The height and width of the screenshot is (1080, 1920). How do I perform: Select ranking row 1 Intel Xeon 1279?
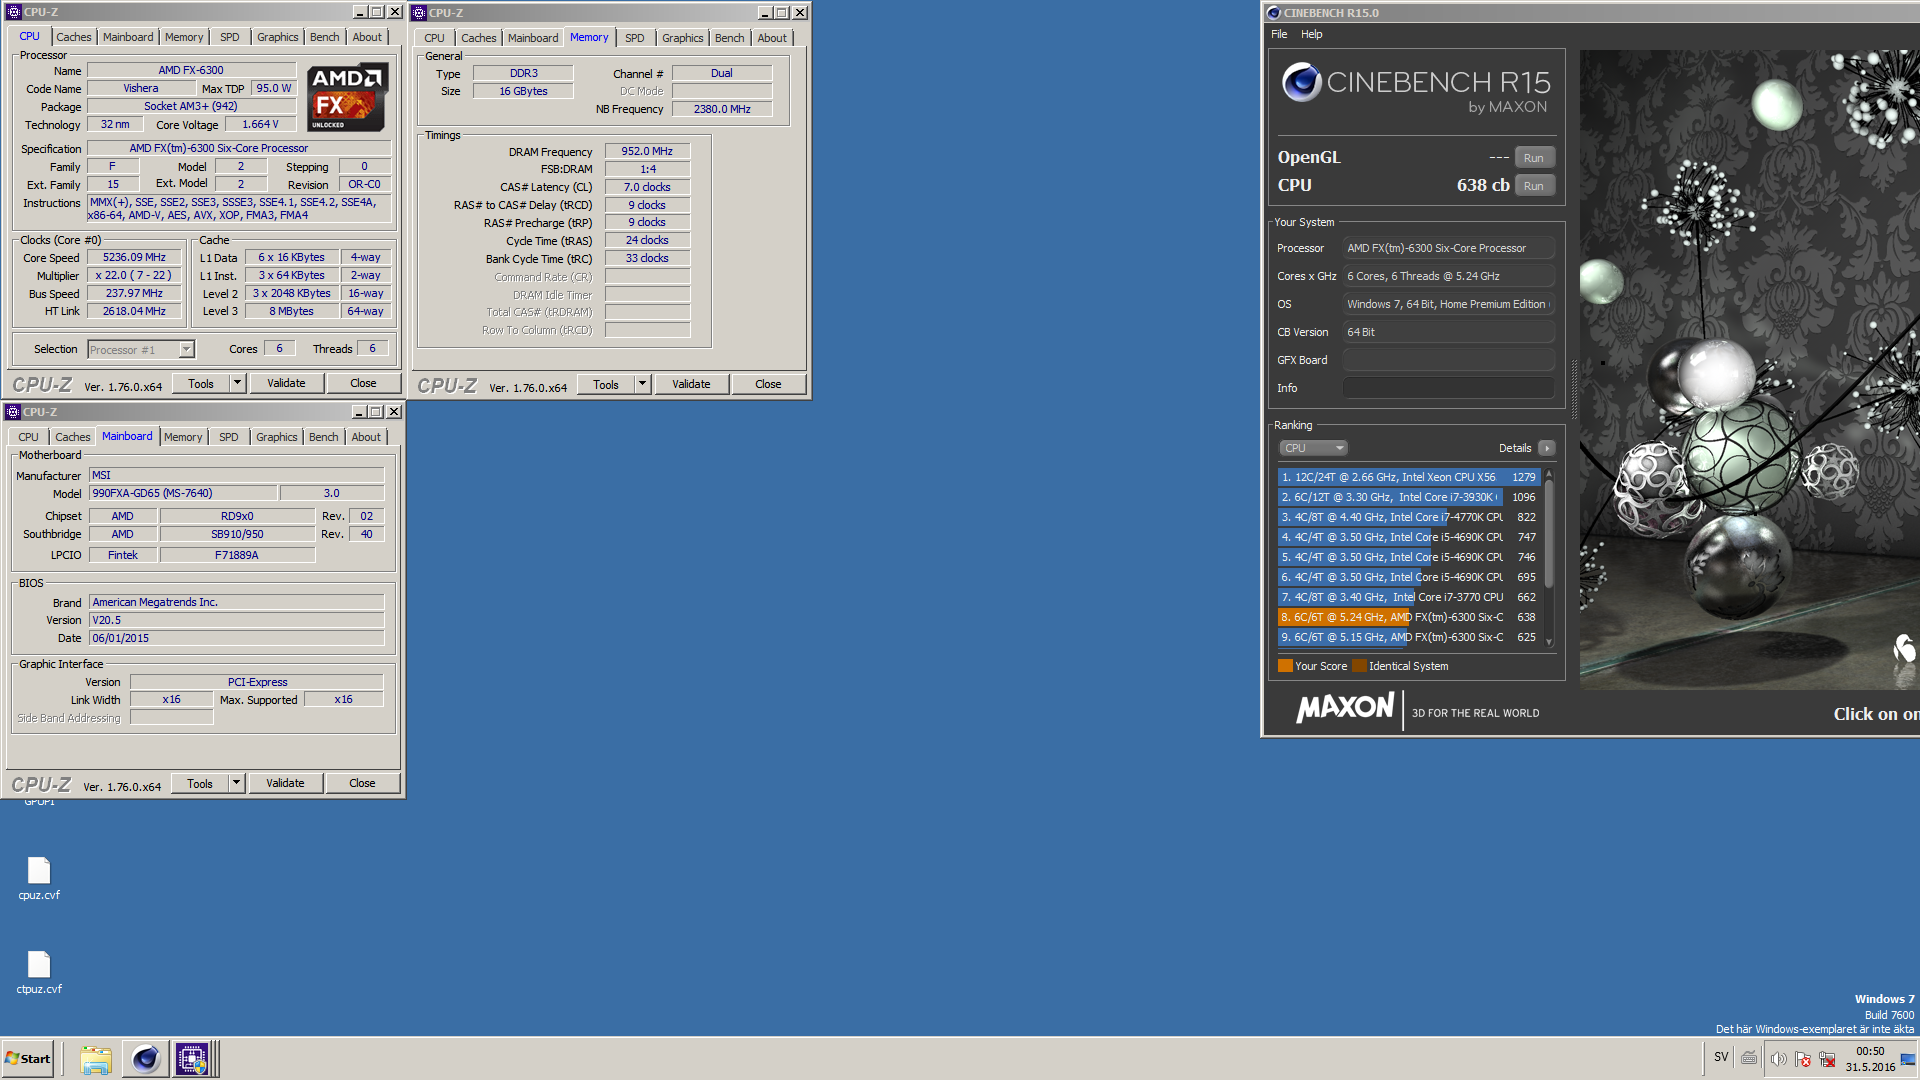point(1409,477)
